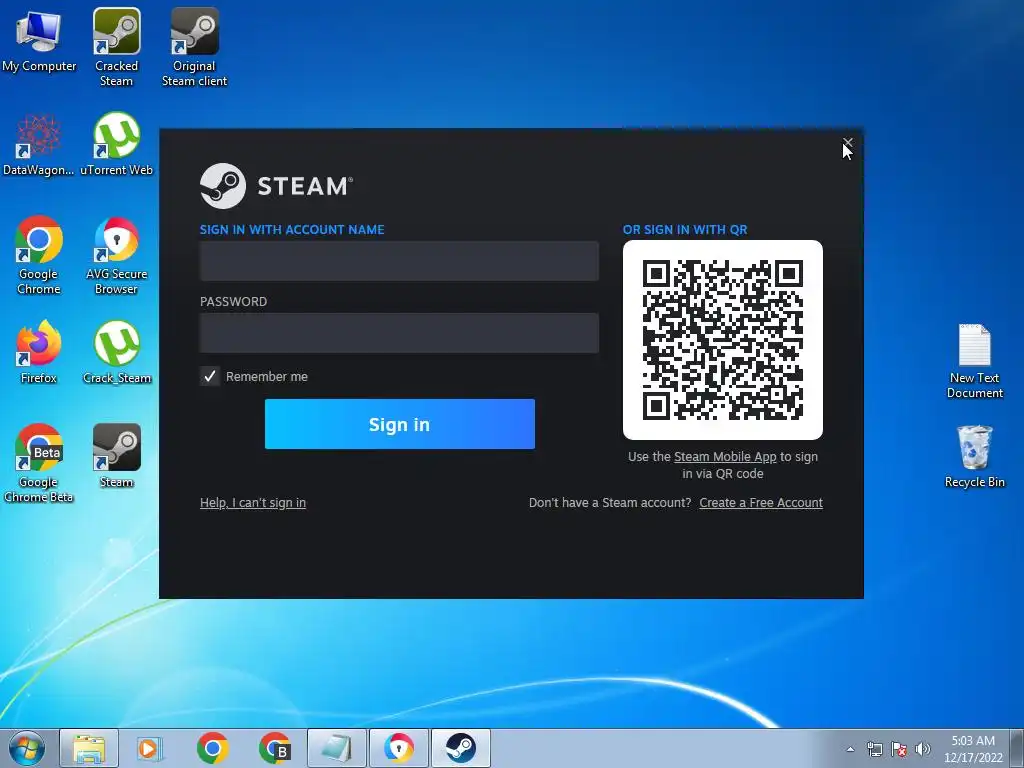Screen dimensions: 1024x768
Task: Open the Cracked Steam shortcut
Action: pos(116,48)
